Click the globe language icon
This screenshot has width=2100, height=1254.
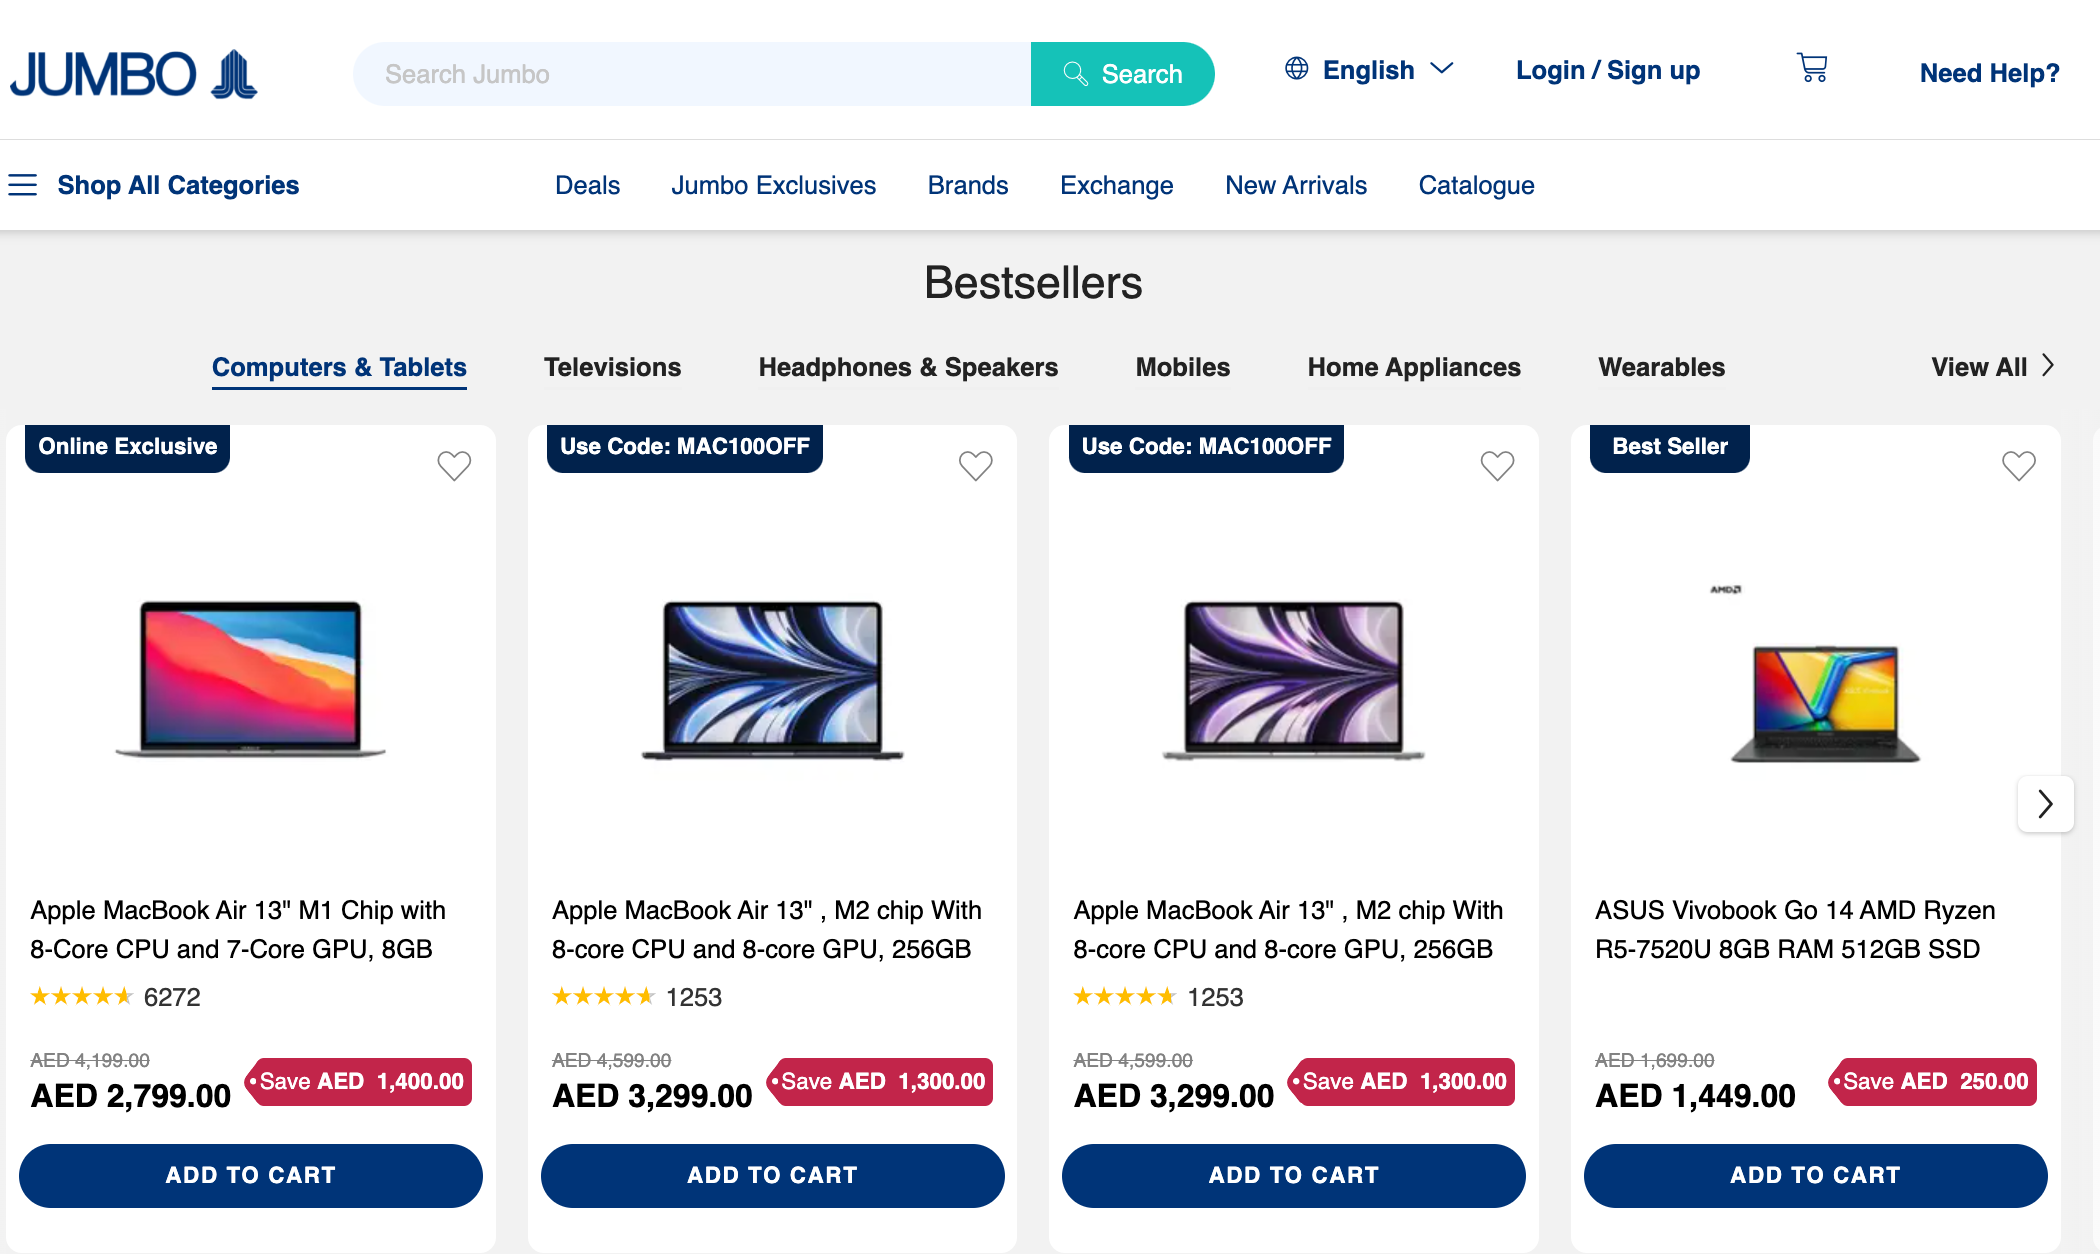tap(1296, 69)
